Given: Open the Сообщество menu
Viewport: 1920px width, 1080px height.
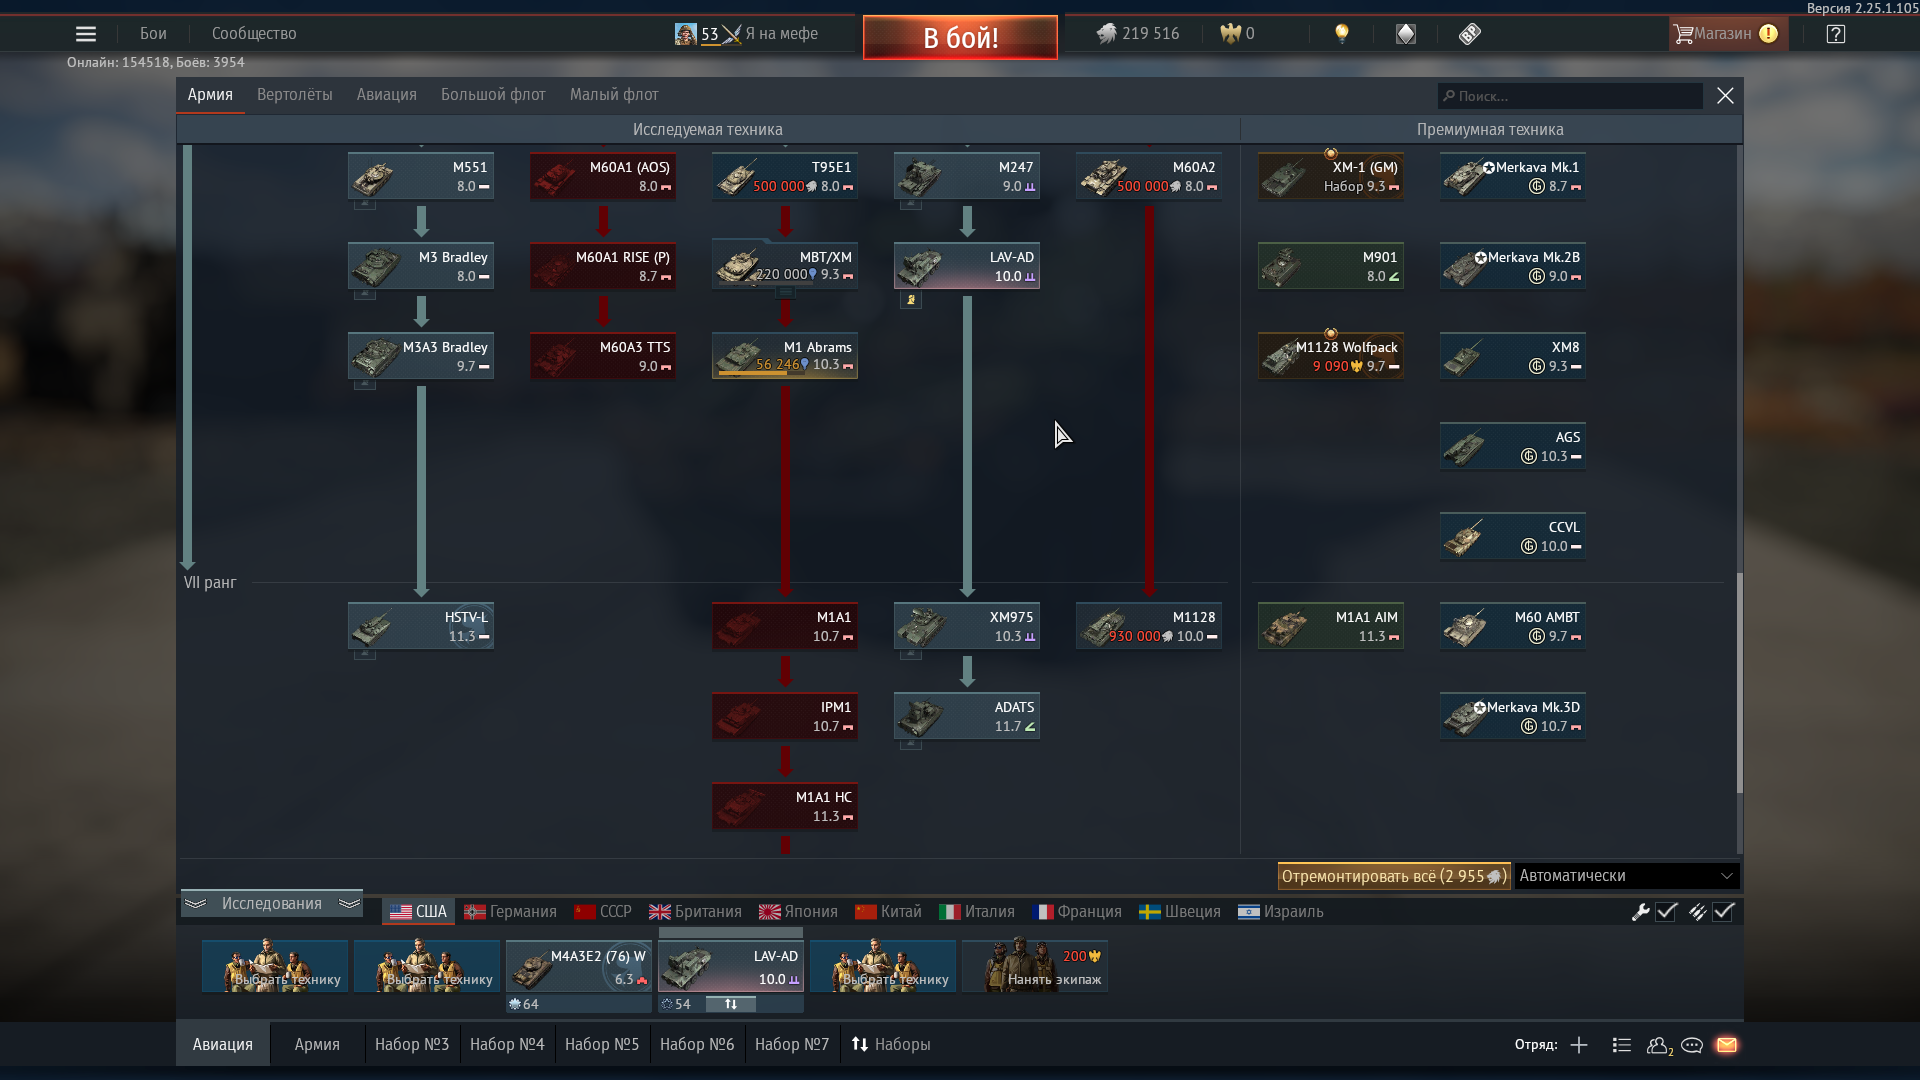Looking at the screenshot, I should 254,34.
